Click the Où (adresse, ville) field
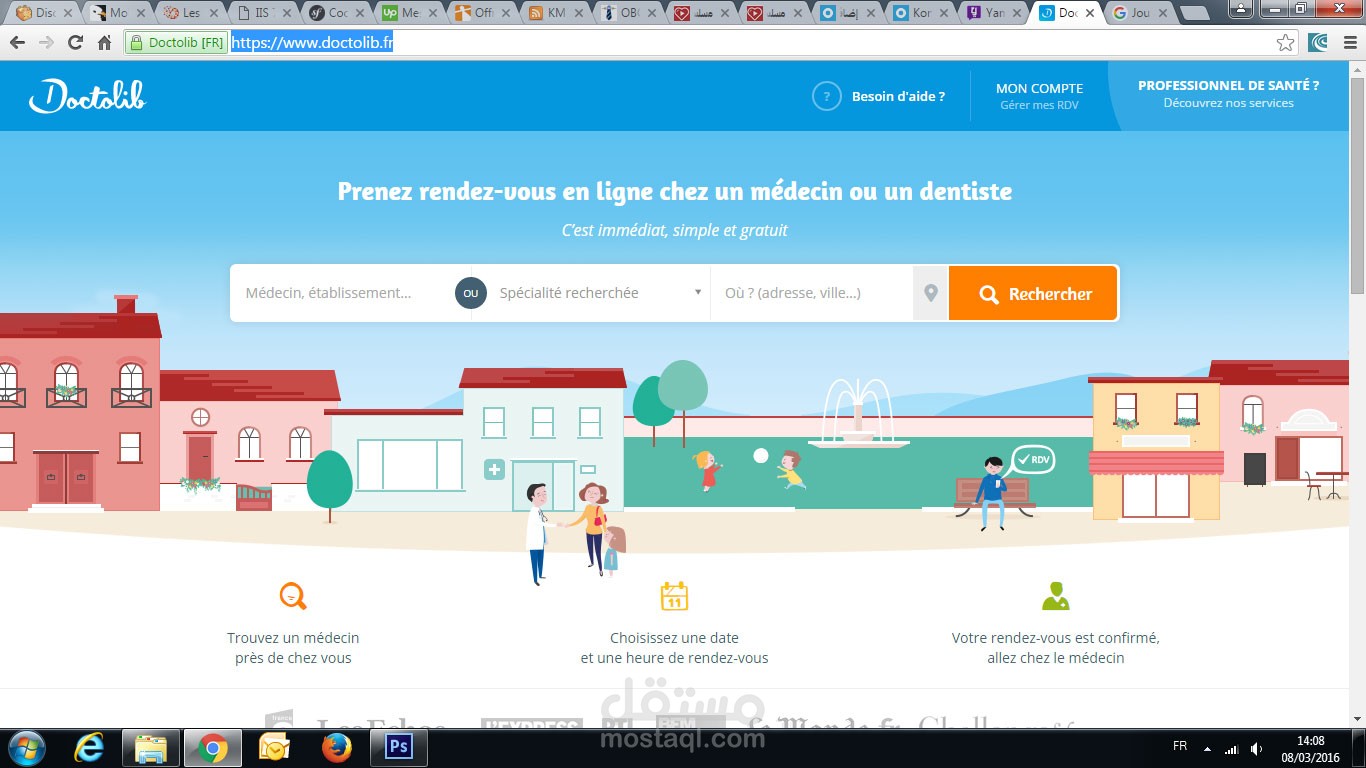This screenshot has height=768, width=1366. pos(812,293)
